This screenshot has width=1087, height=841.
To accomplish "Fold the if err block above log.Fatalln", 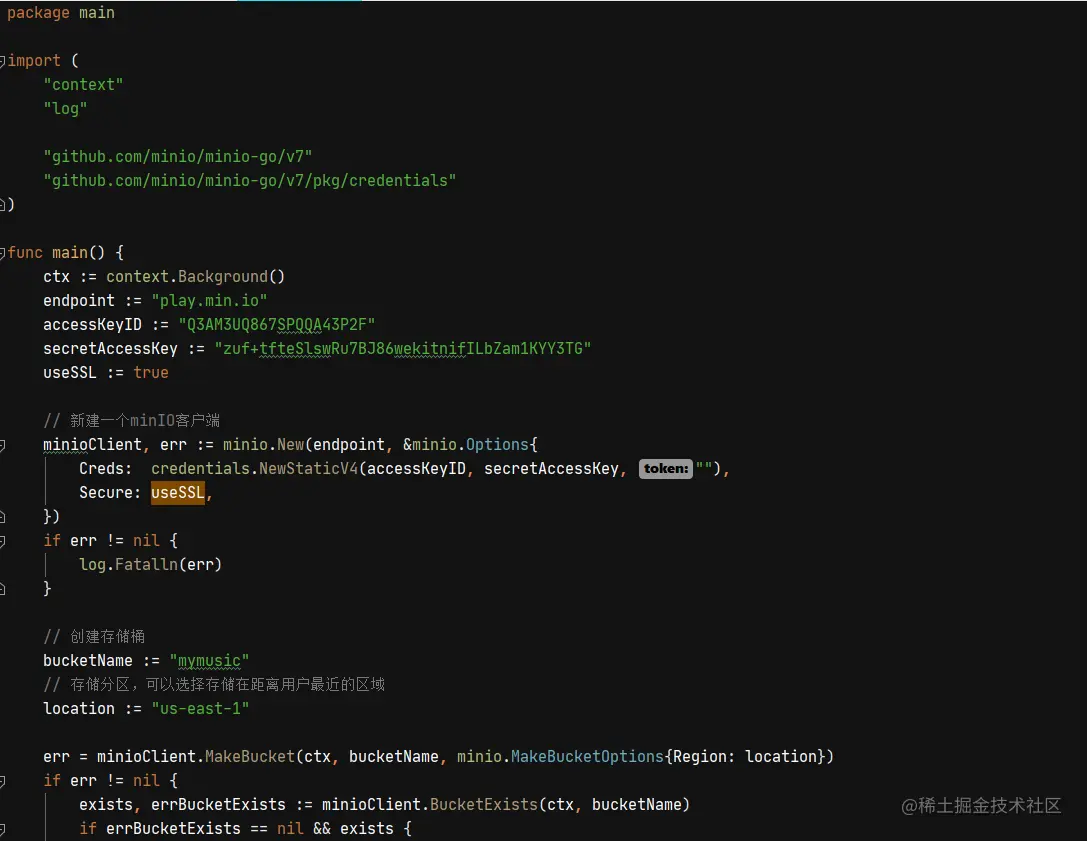I will point(3,541).
